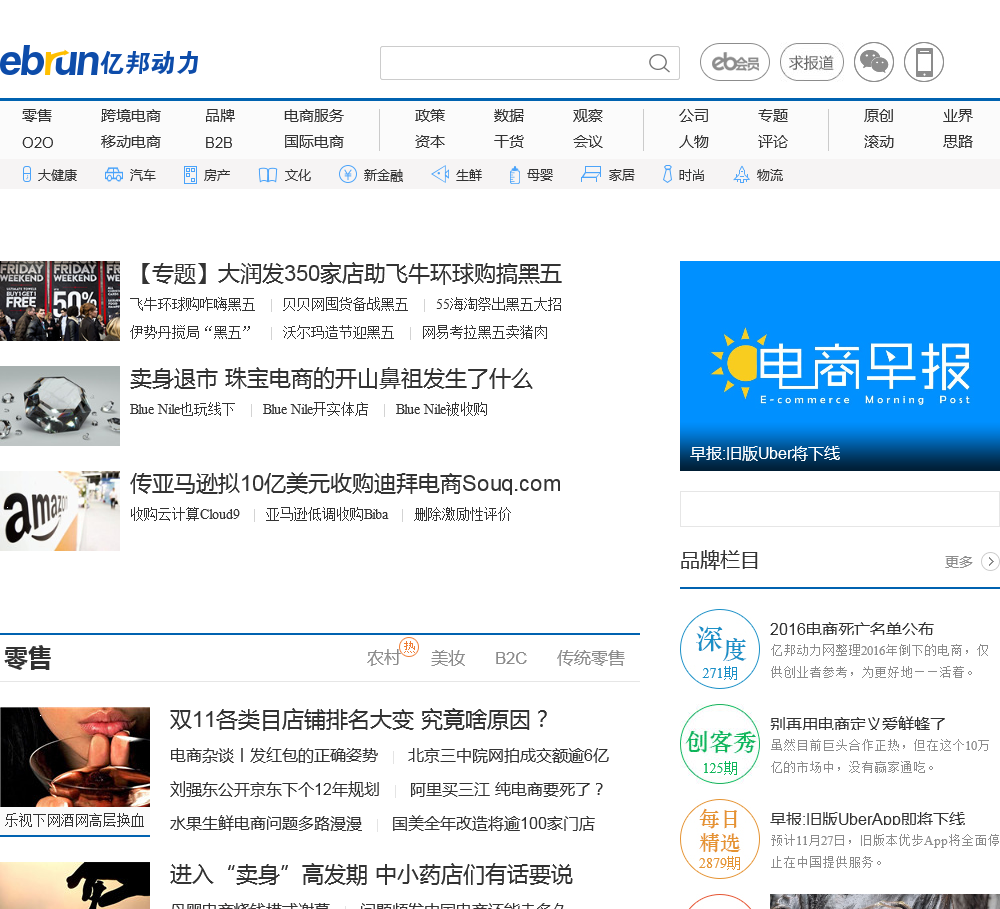Select the 物流 logistics icon
This screenshot has height=909, width=1000.
742,175
